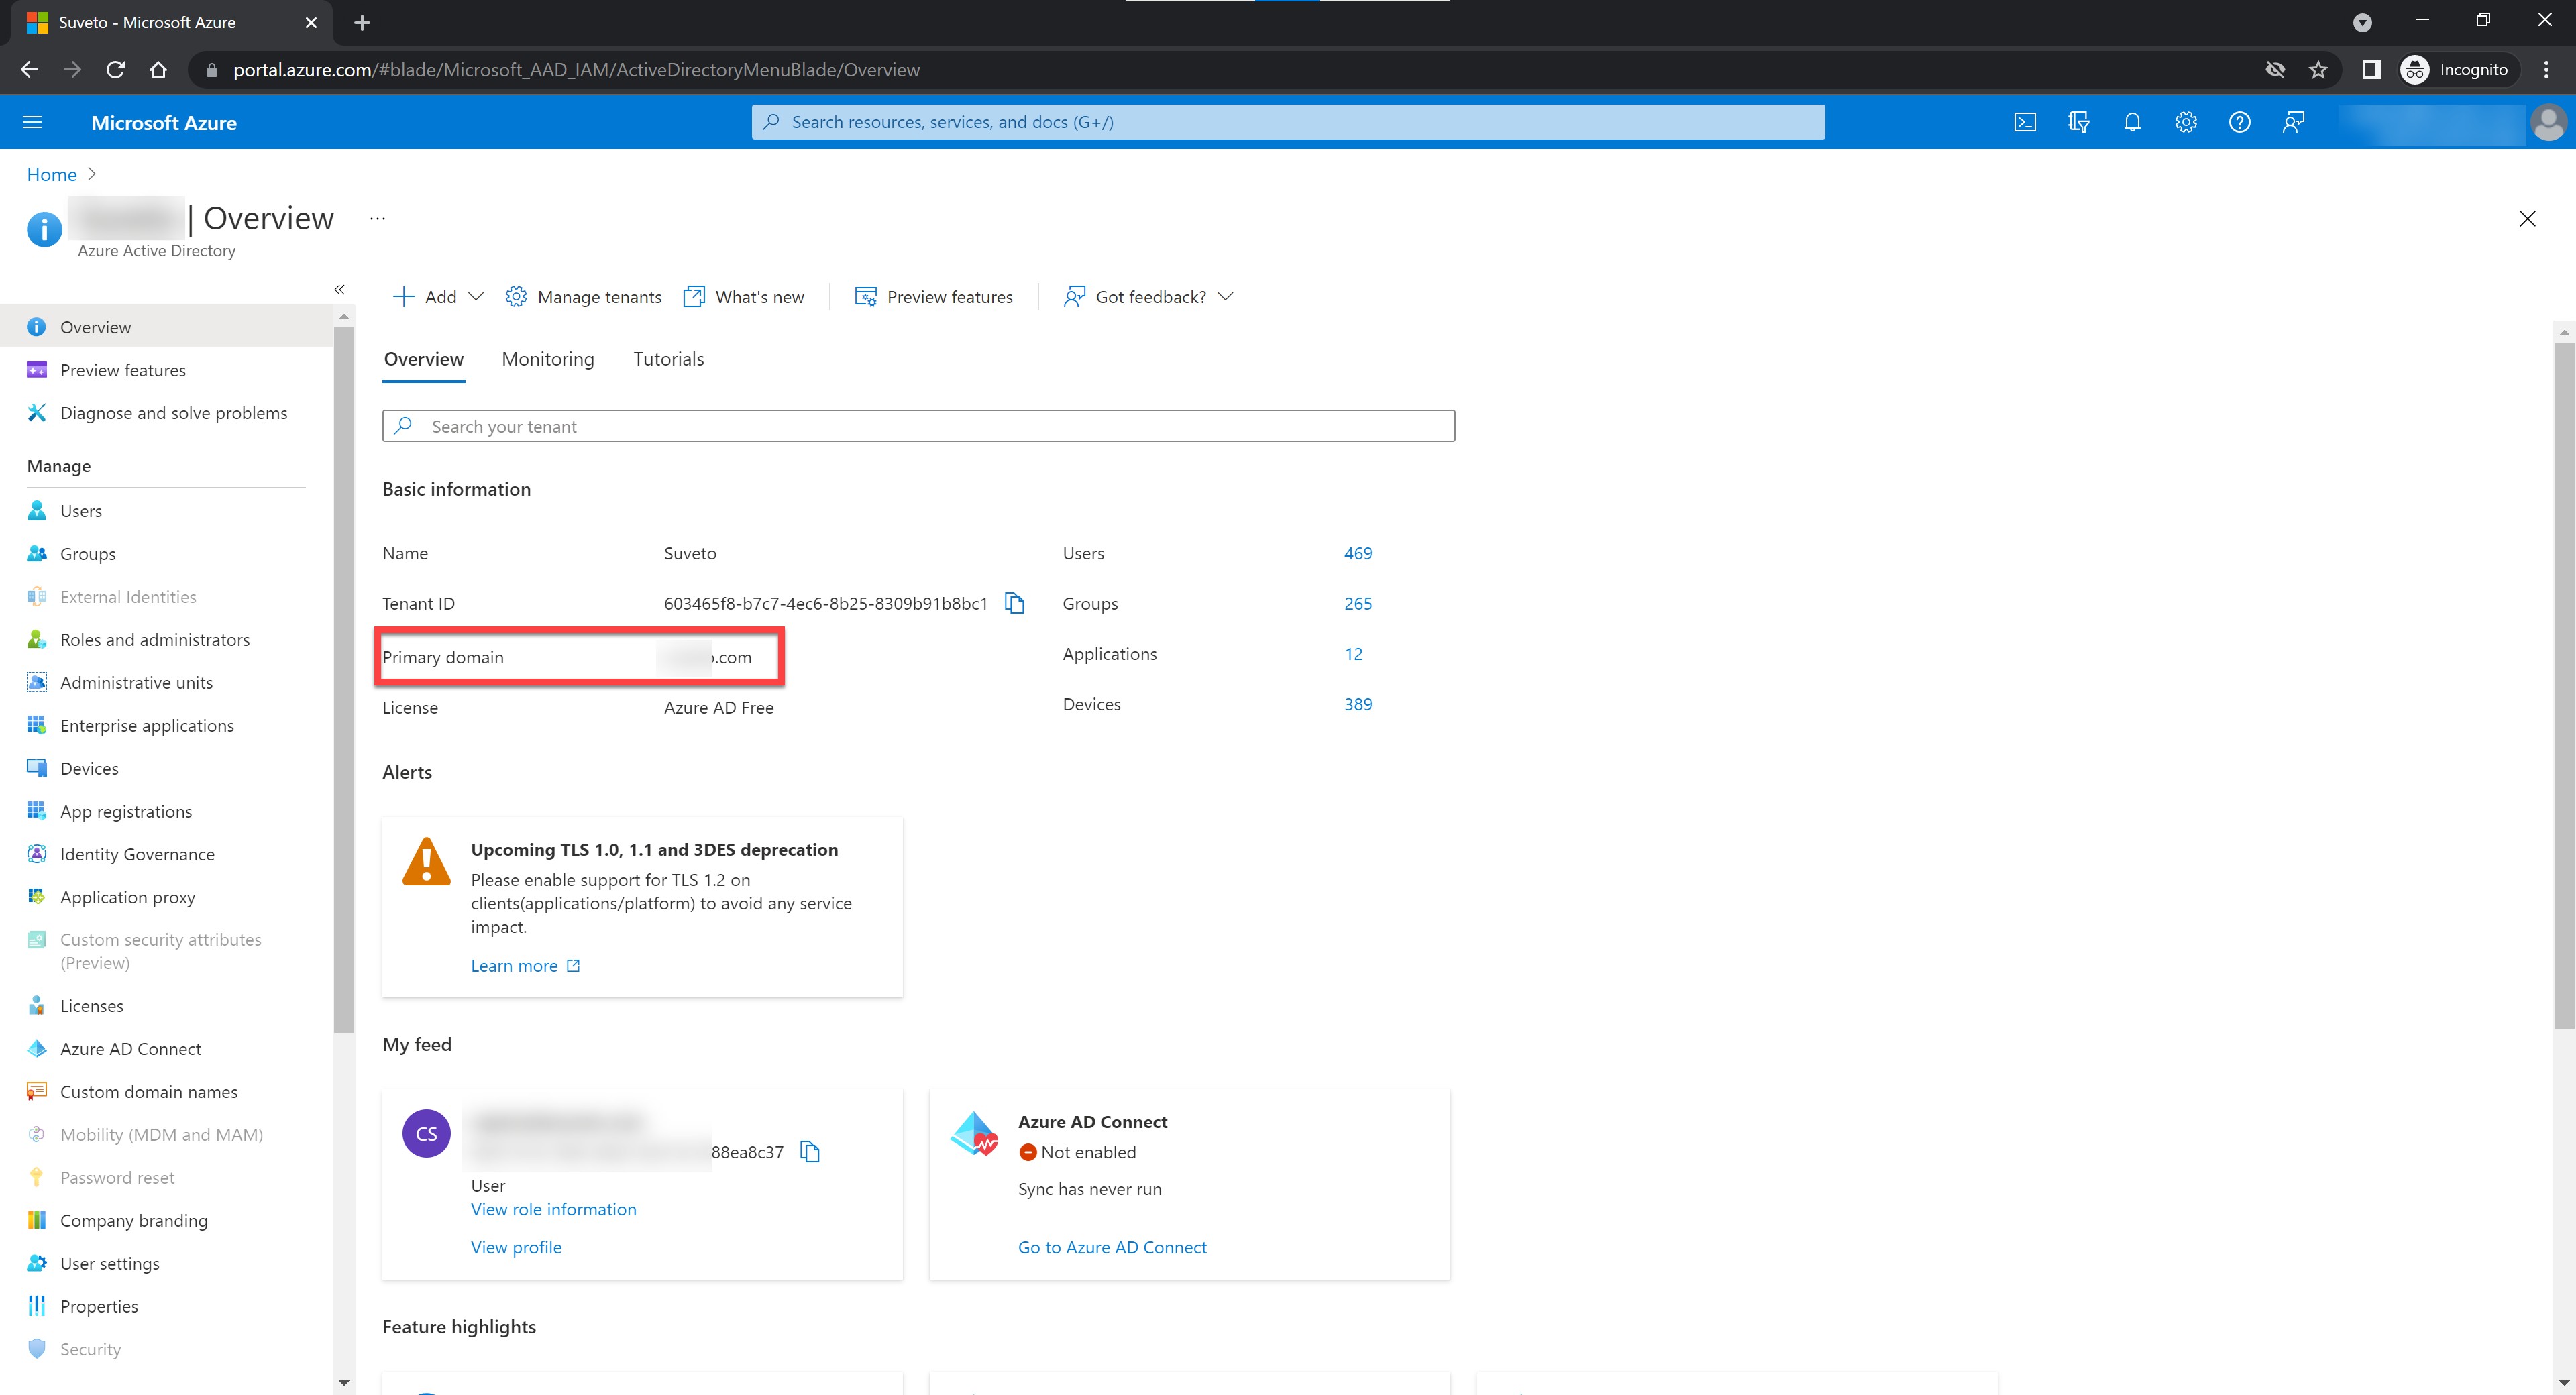Click the 469 Users count link
The height and width of the screenshot is (1395, 2576).
click(x=1357, y=553)
